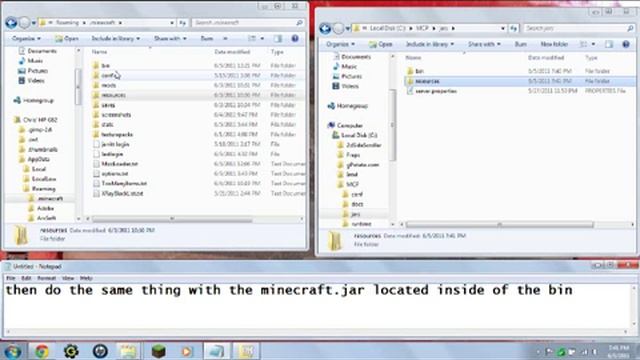Viewport: 640px width, 360px height.
Task: Open Organize dropdown in .minecraft window
Action: click(x=26, y=38)
